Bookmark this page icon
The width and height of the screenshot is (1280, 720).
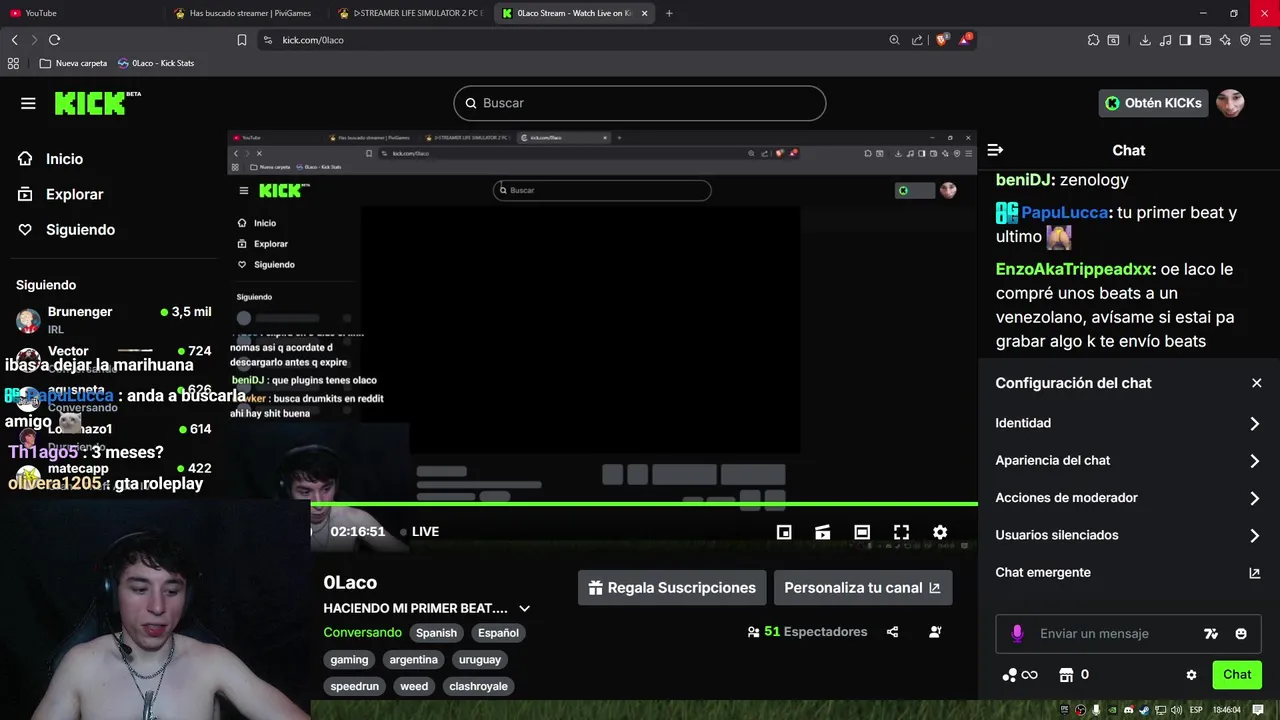[x=242, y=40]
